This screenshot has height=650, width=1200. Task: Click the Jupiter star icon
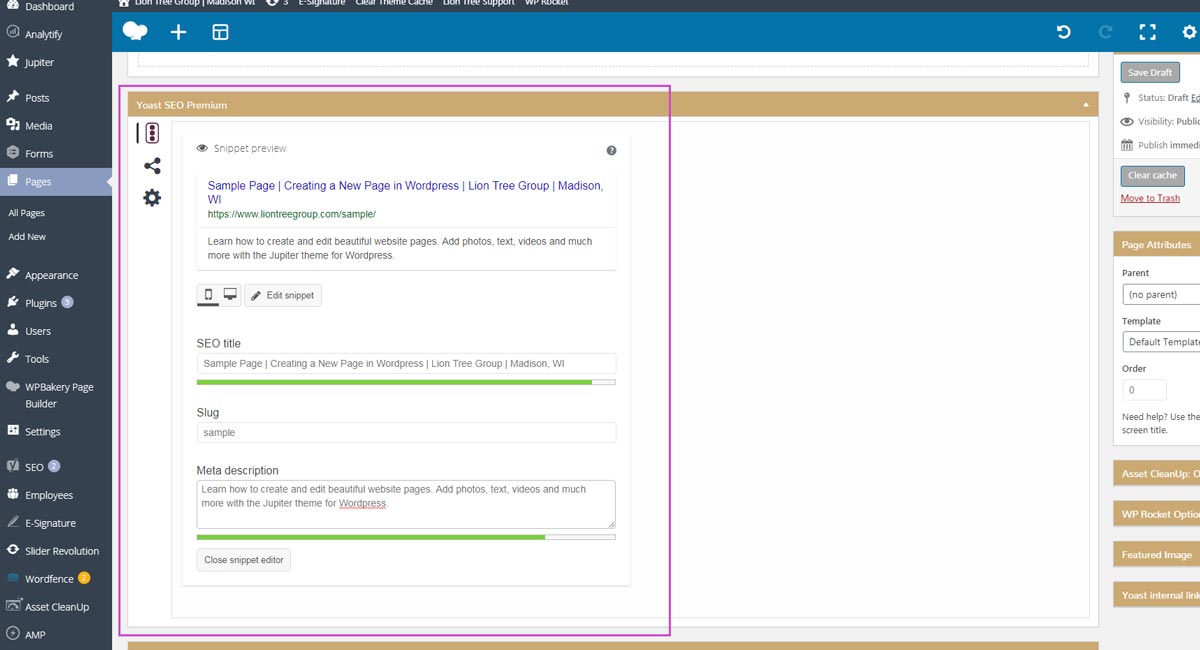pos(13,61)
